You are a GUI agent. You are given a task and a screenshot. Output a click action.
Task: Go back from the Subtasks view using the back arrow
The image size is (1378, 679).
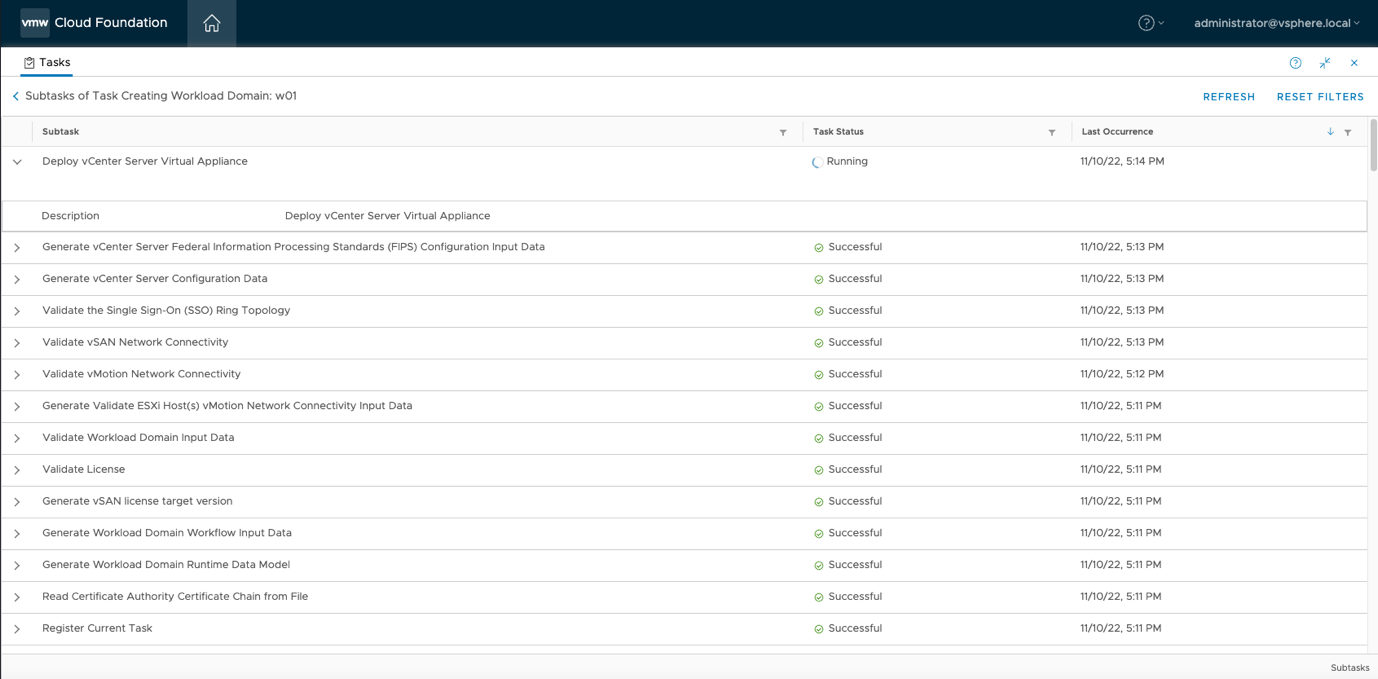(16, 97)
